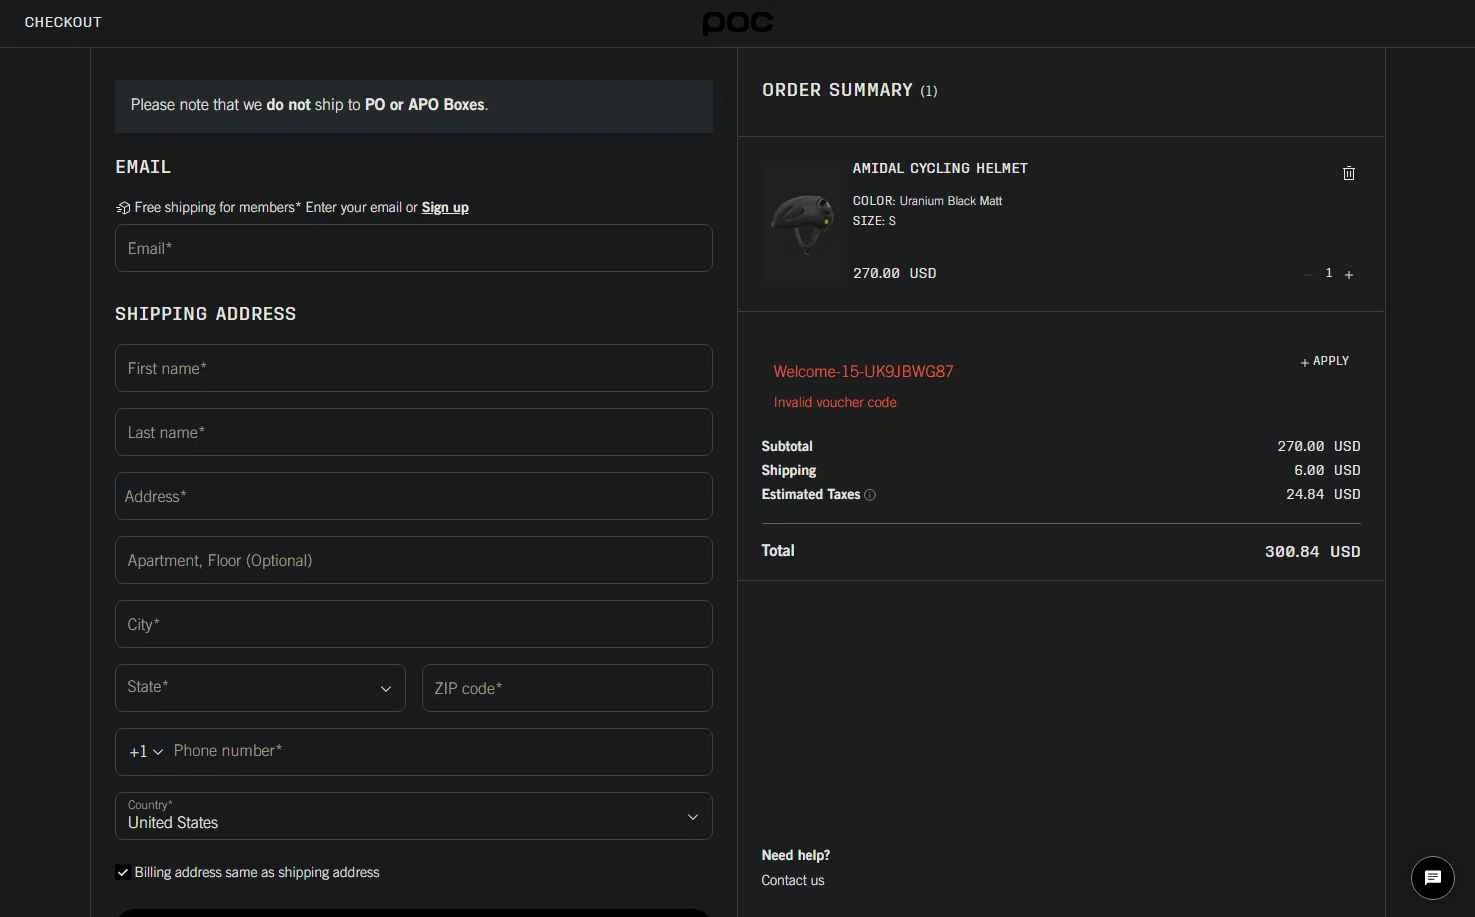Focus the First name field
The image size is (1475, 917).
[414, 368]
